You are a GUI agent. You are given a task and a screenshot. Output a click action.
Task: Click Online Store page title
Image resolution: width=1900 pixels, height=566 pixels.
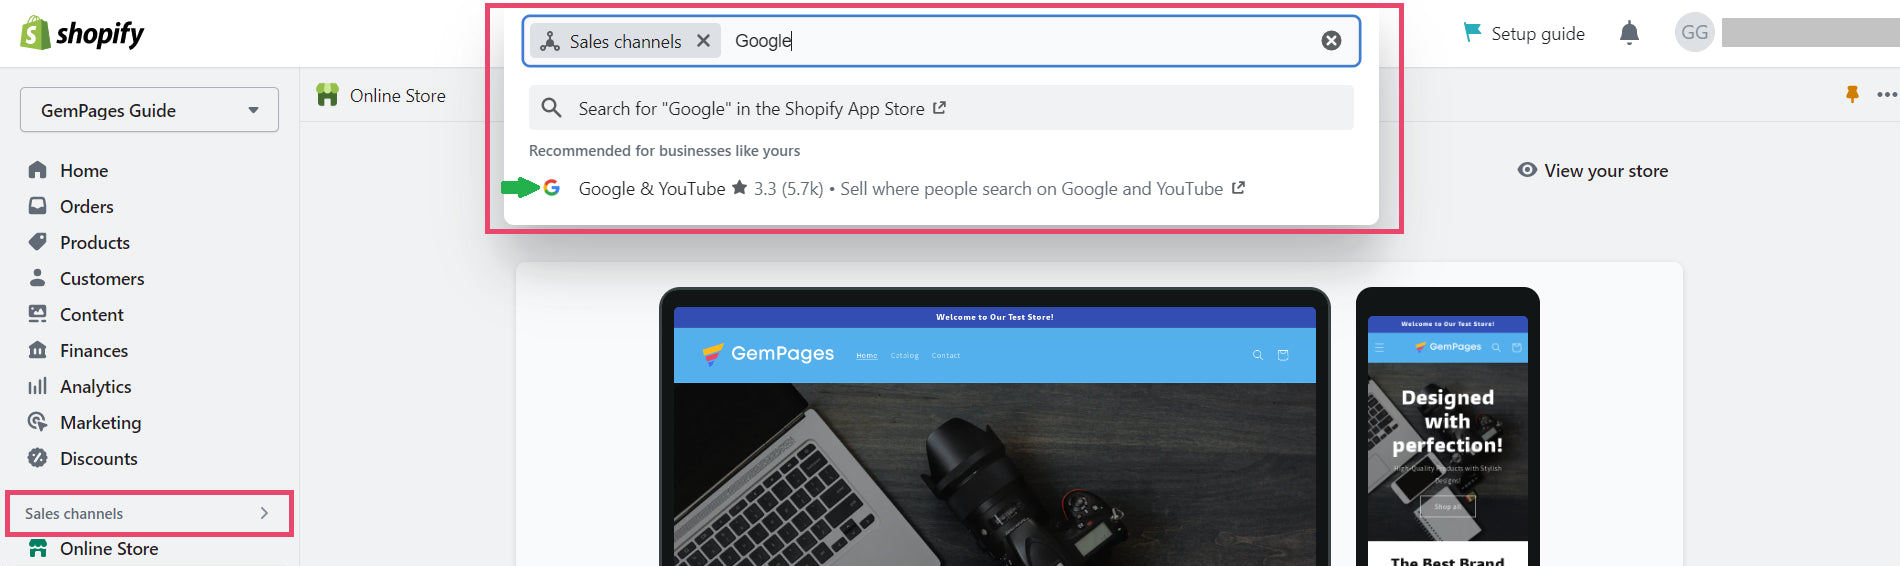tap(398, 96)
